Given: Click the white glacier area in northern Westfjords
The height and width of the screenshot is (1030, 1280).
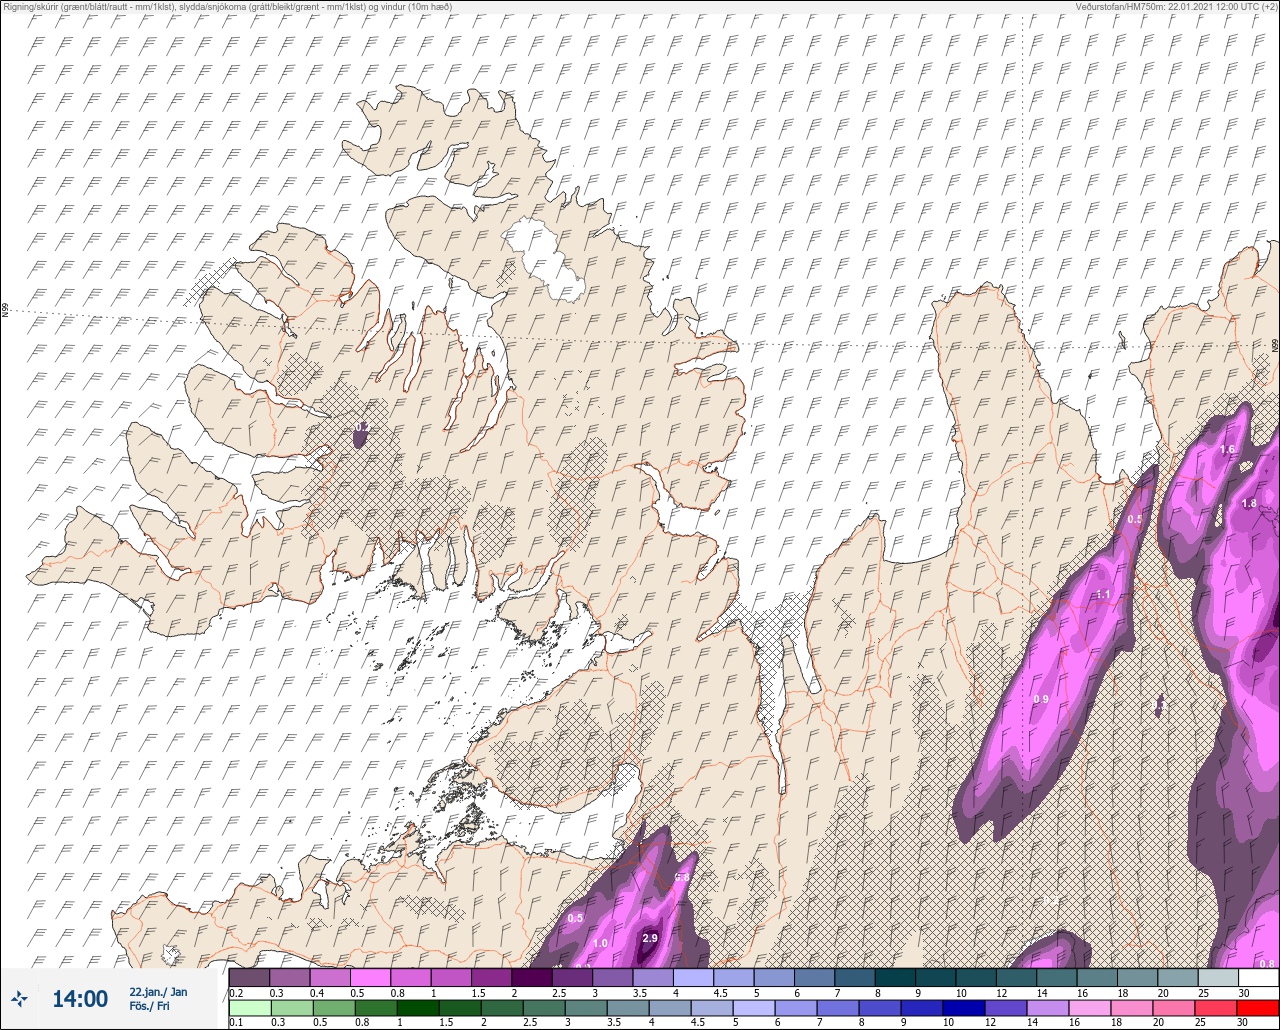Looking at the screenshot, I should point(545,258).
